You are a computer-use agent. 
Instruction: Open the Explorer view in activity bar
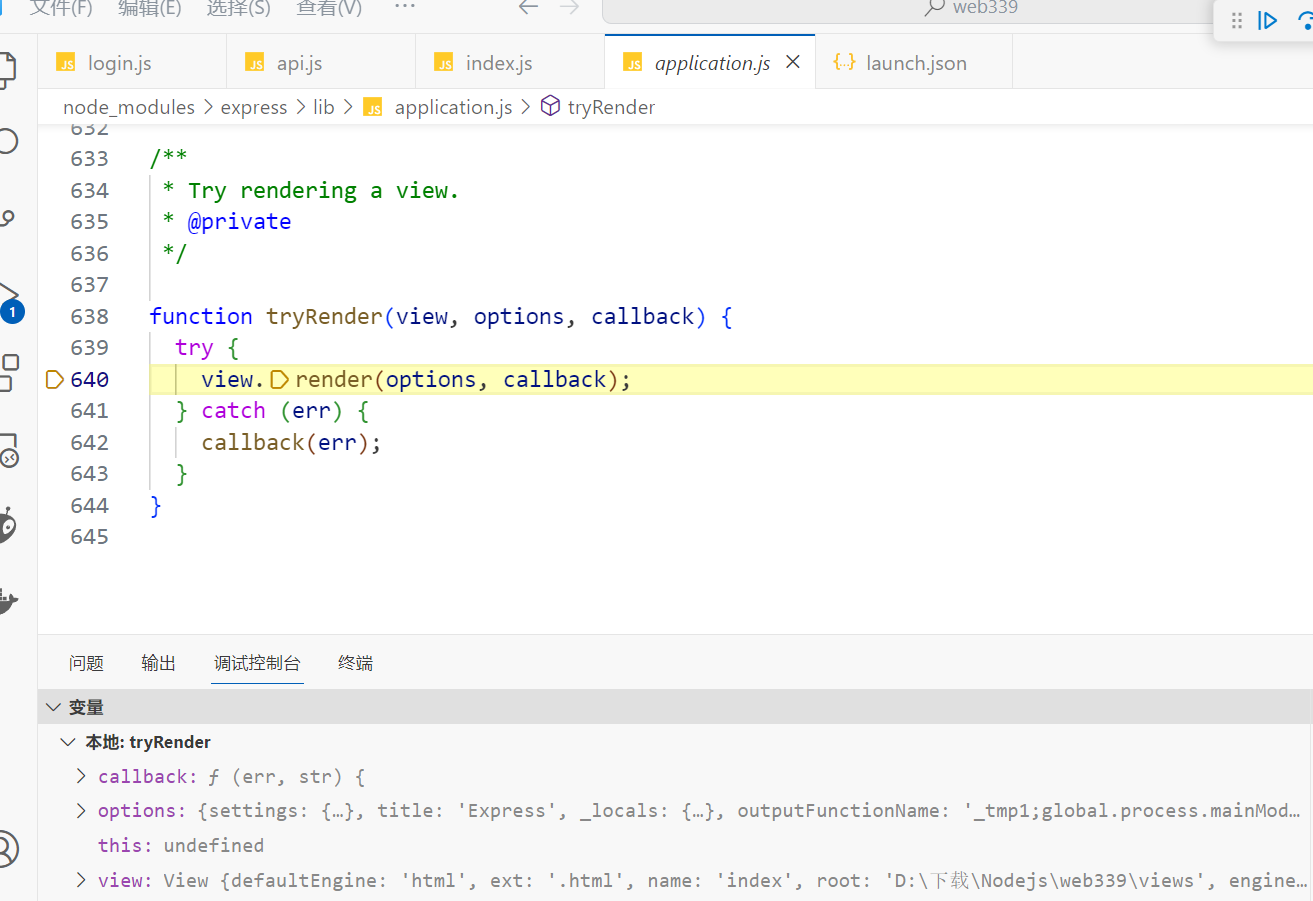click(8, 68)
